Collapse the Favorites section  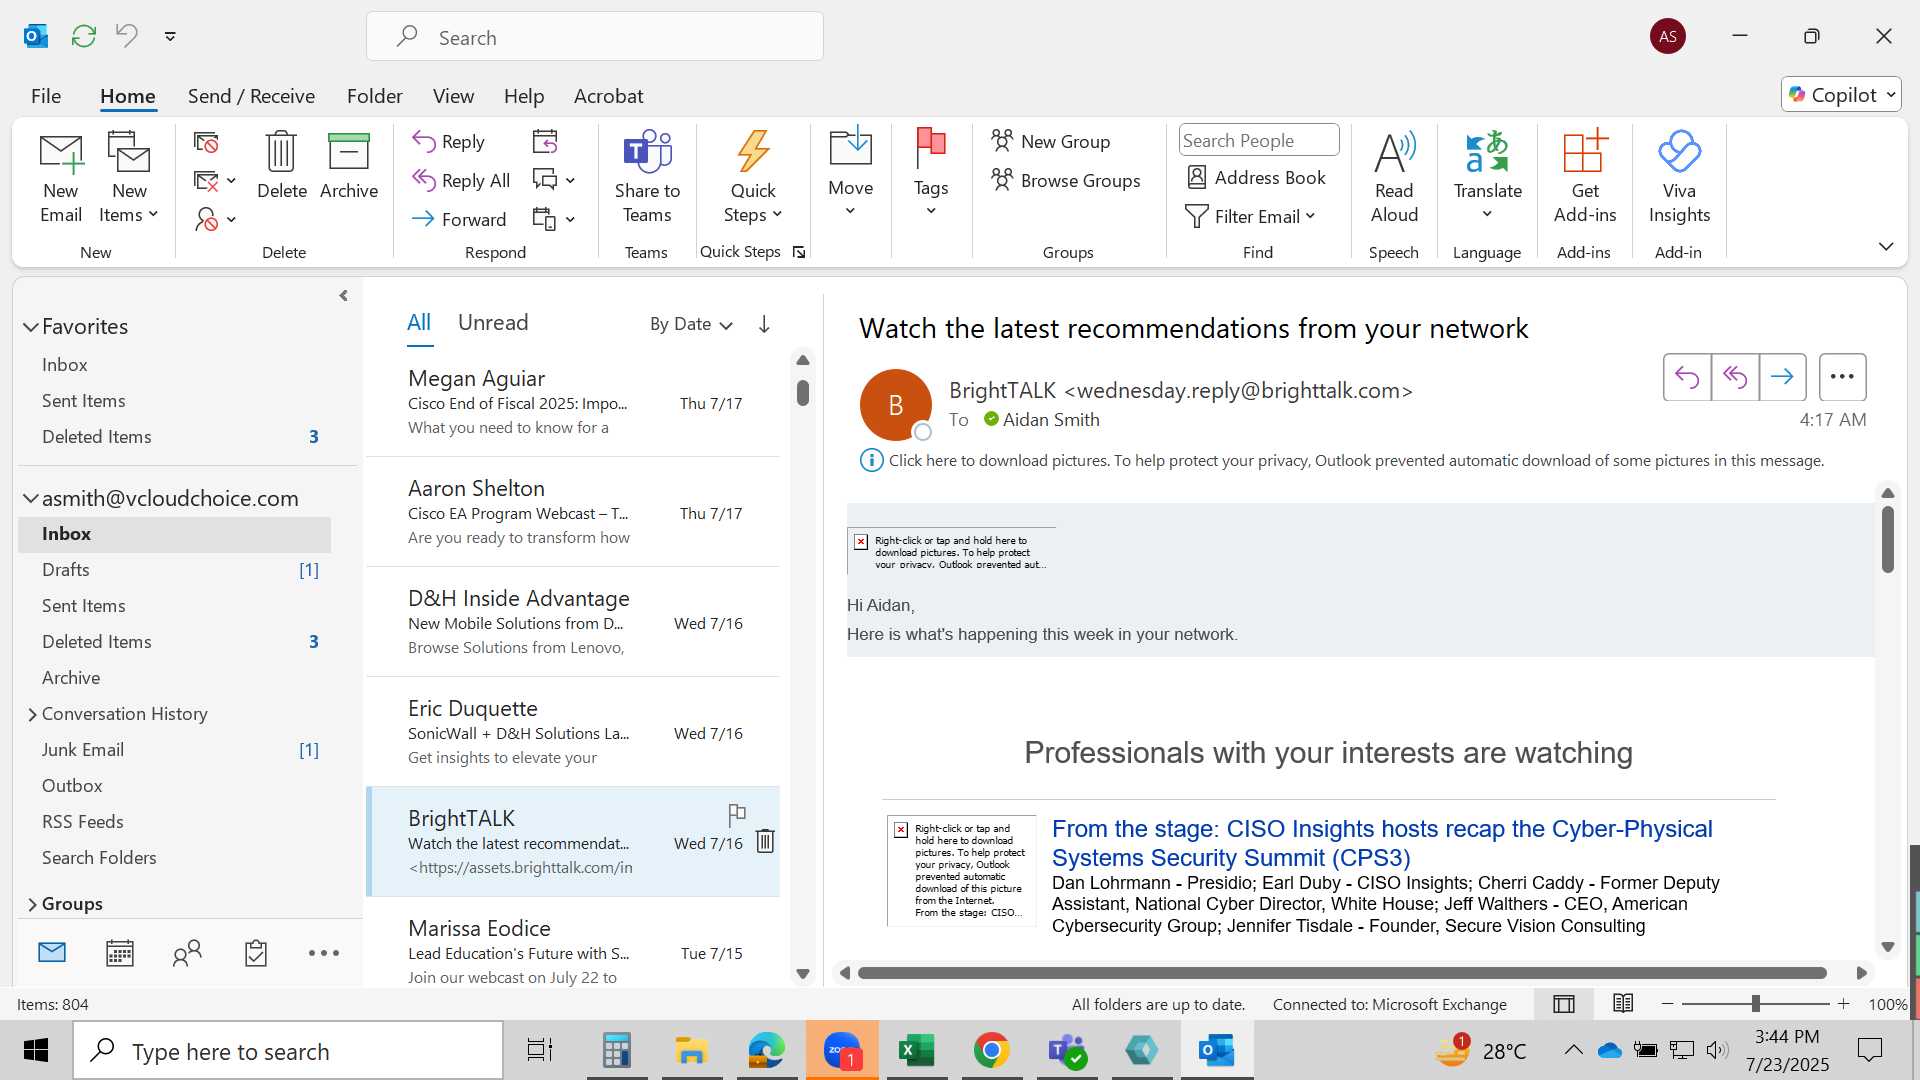click(31, 327)
